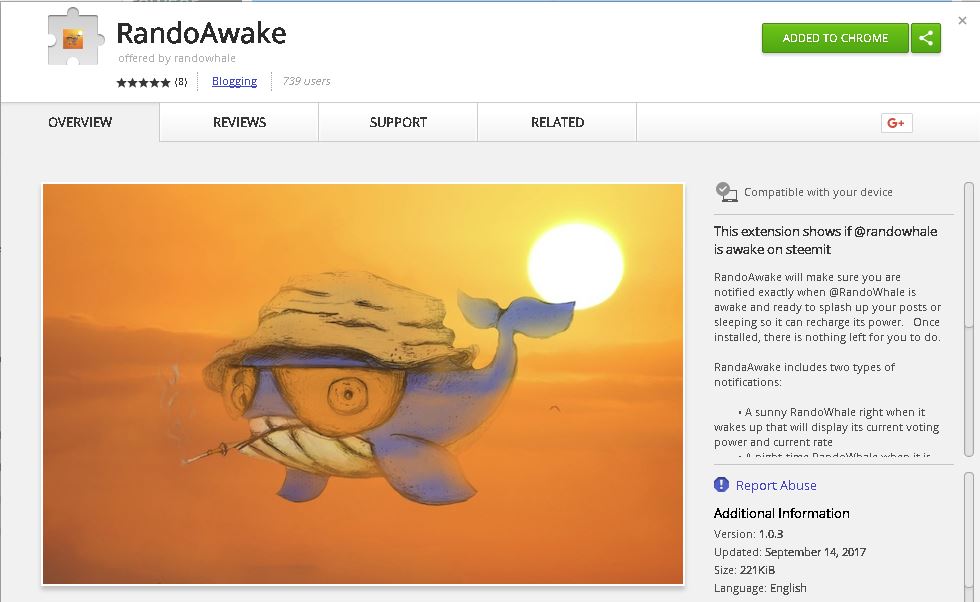Click the green share icon button
This screenshot has height=602, width=980.
(x=926, y=38)
